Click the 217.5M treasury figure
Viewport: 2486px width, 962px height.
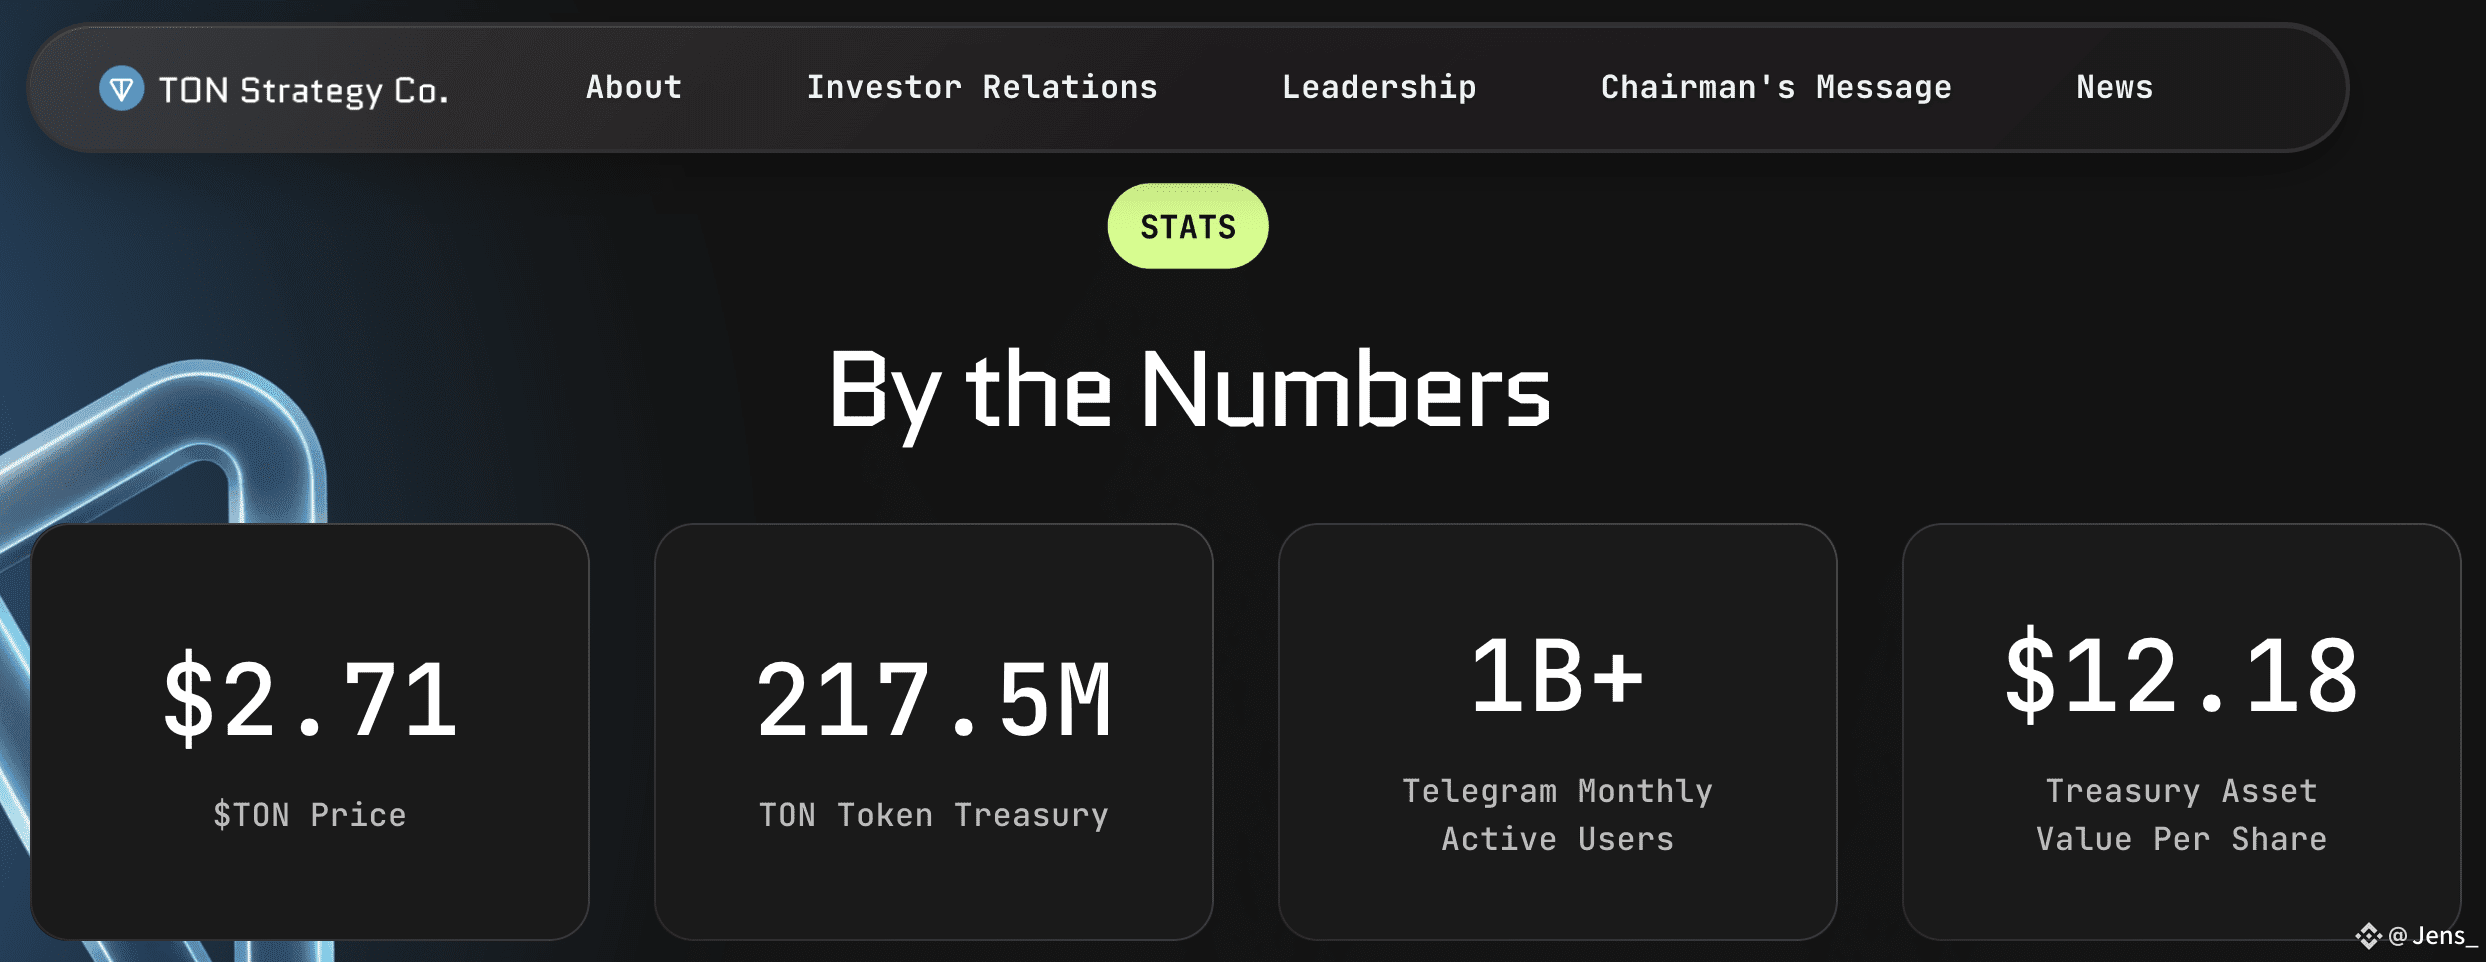(933, 700)
